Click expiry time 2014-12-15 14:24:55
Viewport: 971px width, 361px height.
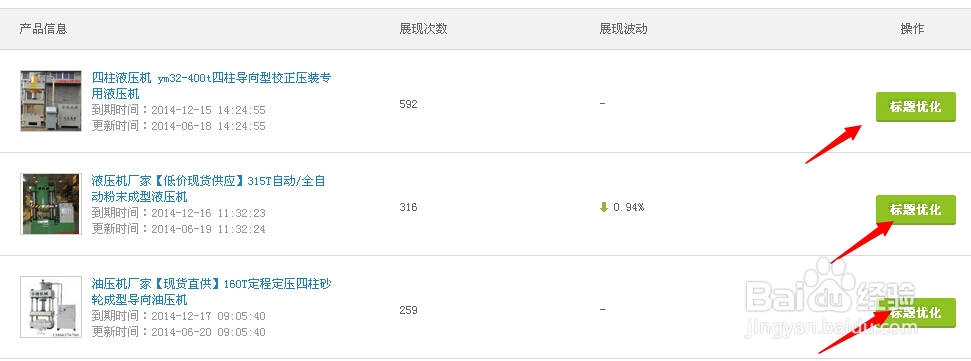(x=208, y=110)
